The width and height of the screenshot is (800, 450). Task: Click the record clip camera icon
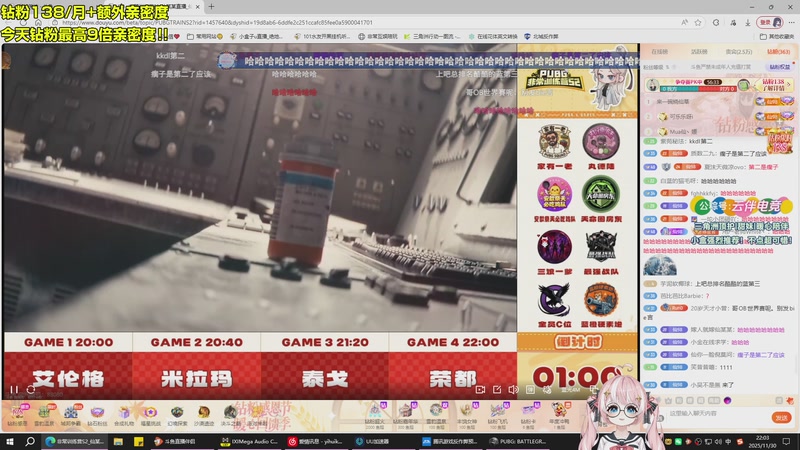(x=480, y=389)
